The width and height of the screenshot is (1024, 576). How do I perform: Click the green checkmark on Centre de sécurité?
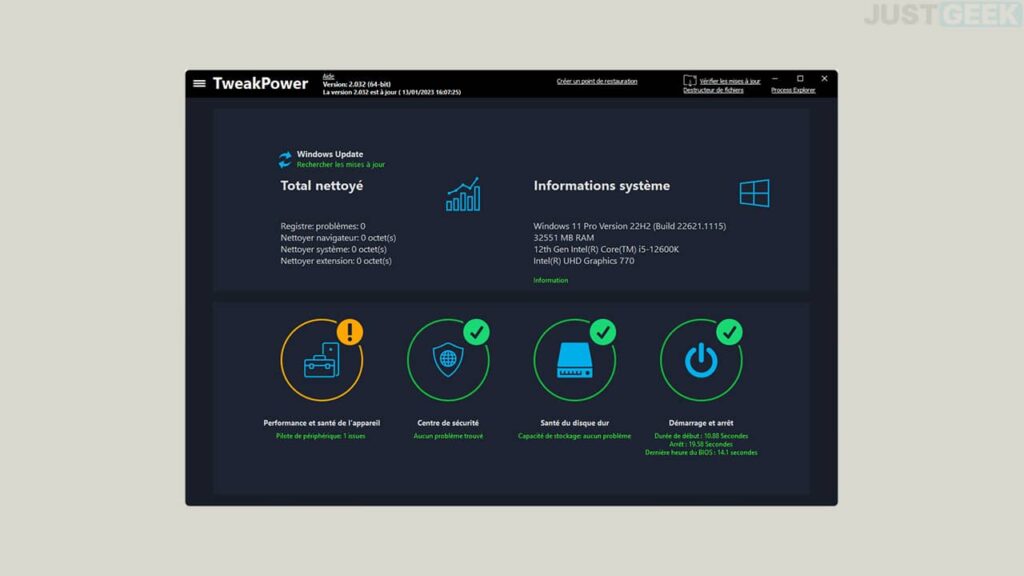pyautogui.click(x=477, y=332)
